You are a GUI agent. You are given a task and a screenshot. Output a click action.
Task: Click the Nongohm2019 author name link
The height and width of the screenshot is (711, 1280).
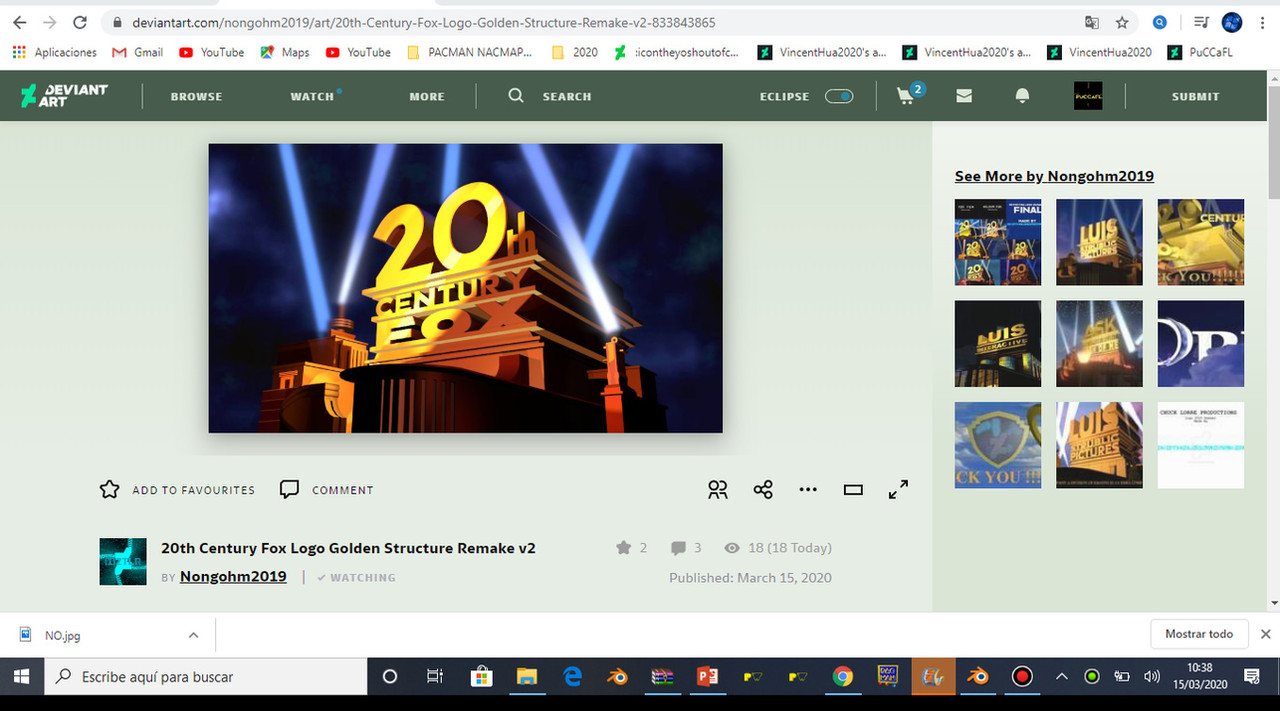click(x=233, y=576)
